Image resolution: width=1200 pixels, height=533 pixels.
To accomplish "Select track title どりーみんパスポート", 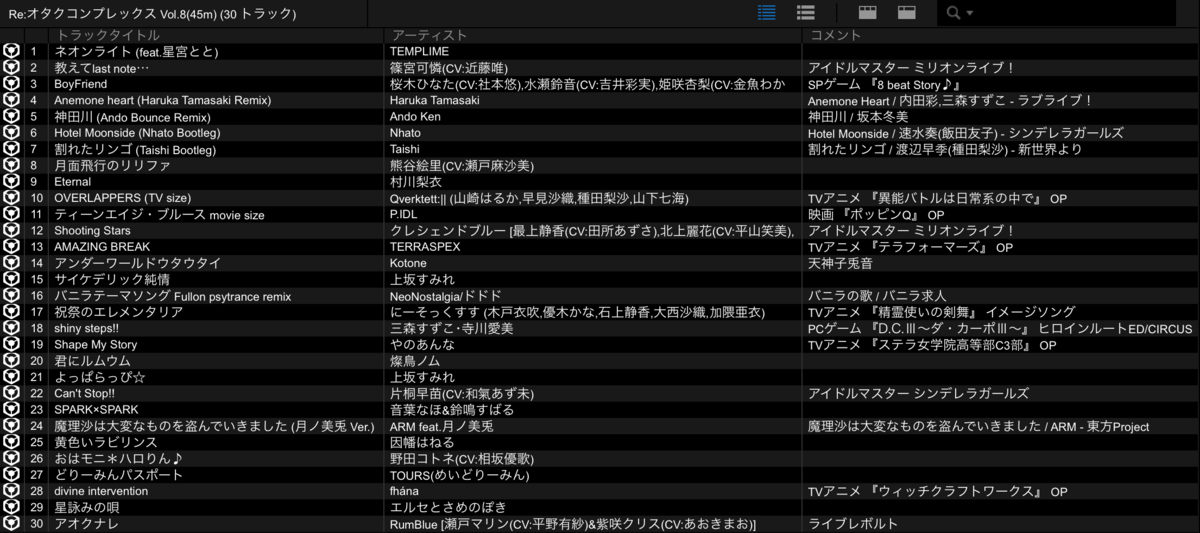I will [118, 474].
